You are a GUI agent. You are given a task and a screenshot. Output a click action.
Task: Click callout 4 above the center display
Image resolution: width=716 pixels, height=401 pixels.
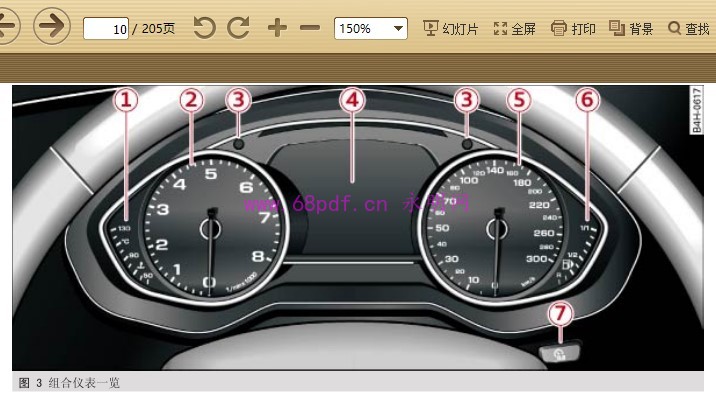coord(351,100)
